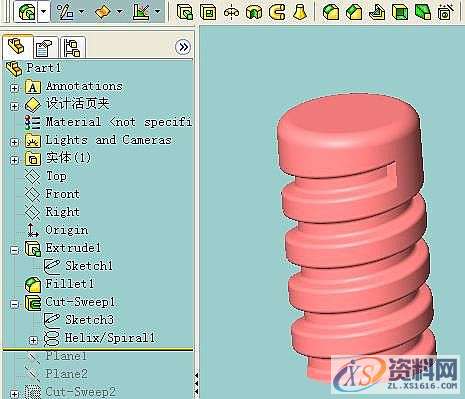Viewport: 465px width, 399px height.
Task: Open the Reference Geometry dropdown arrow
Action: 158,12
